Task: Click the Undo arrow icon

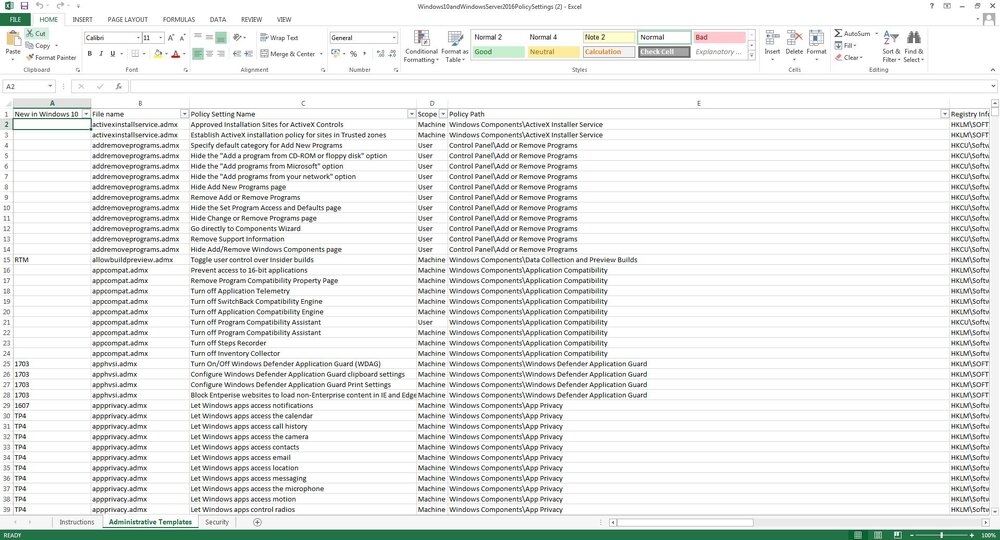Action: (40, 6)
